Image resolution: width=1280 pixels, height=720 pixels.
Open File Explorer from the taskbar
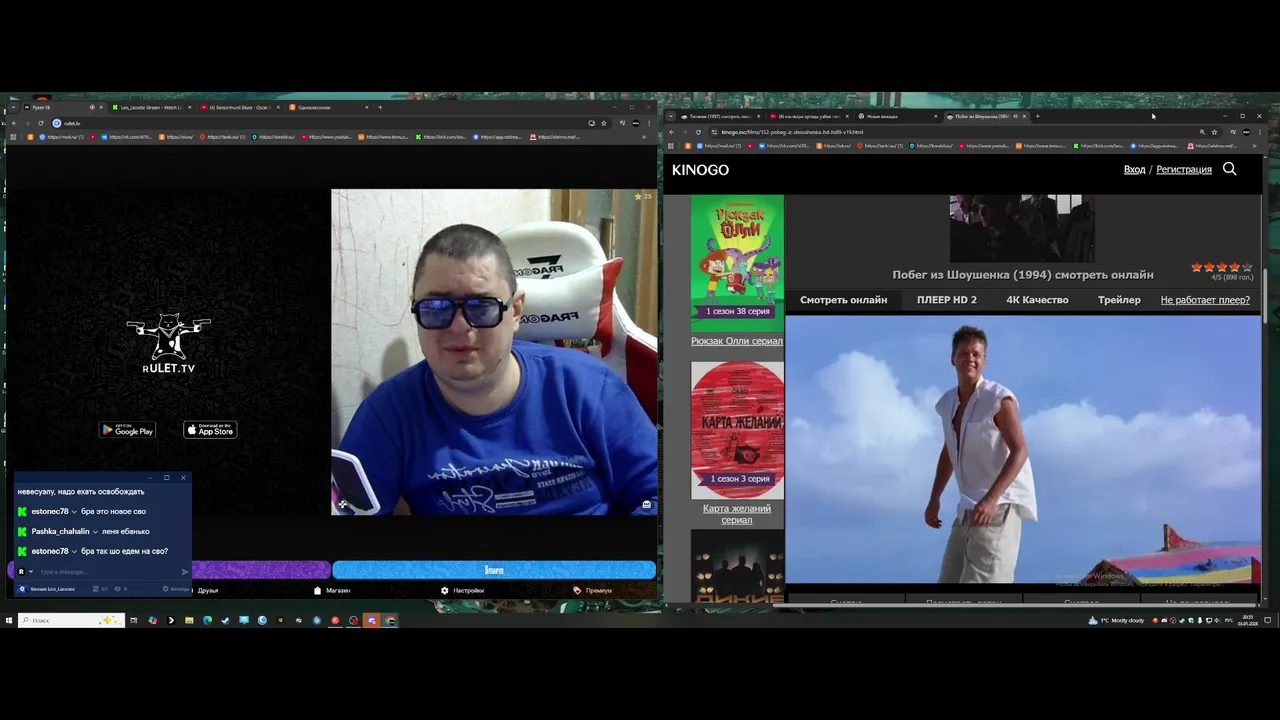189,620
